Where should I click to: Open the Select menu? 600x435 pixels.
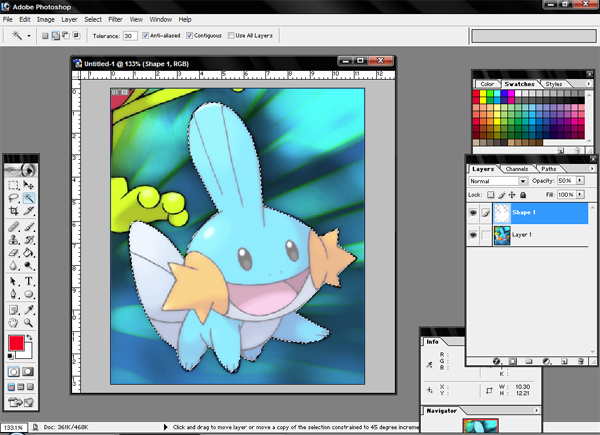pos(93,20)
